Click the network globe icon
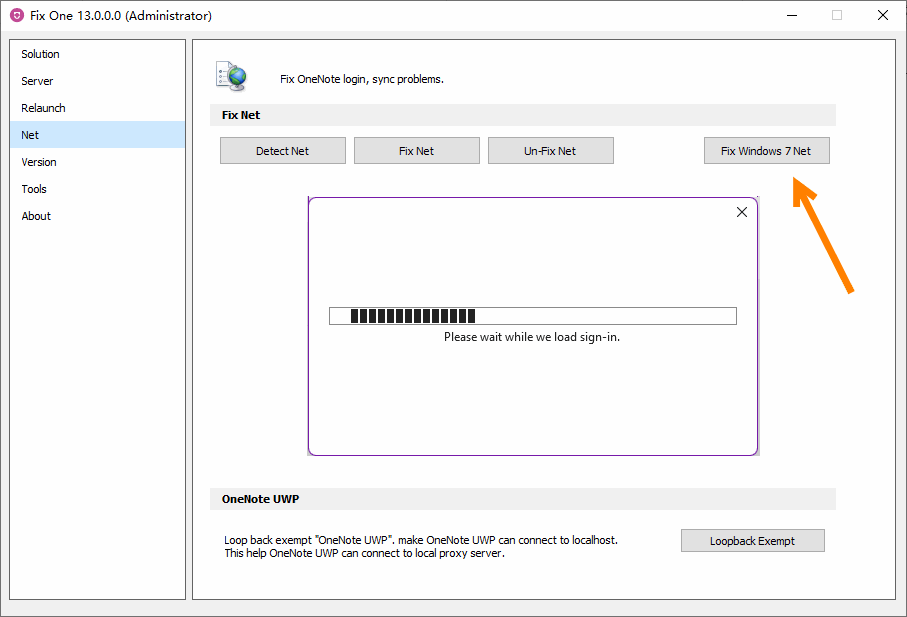The height and width of the screenshot is (617, 907). click(x=231, y=76)
